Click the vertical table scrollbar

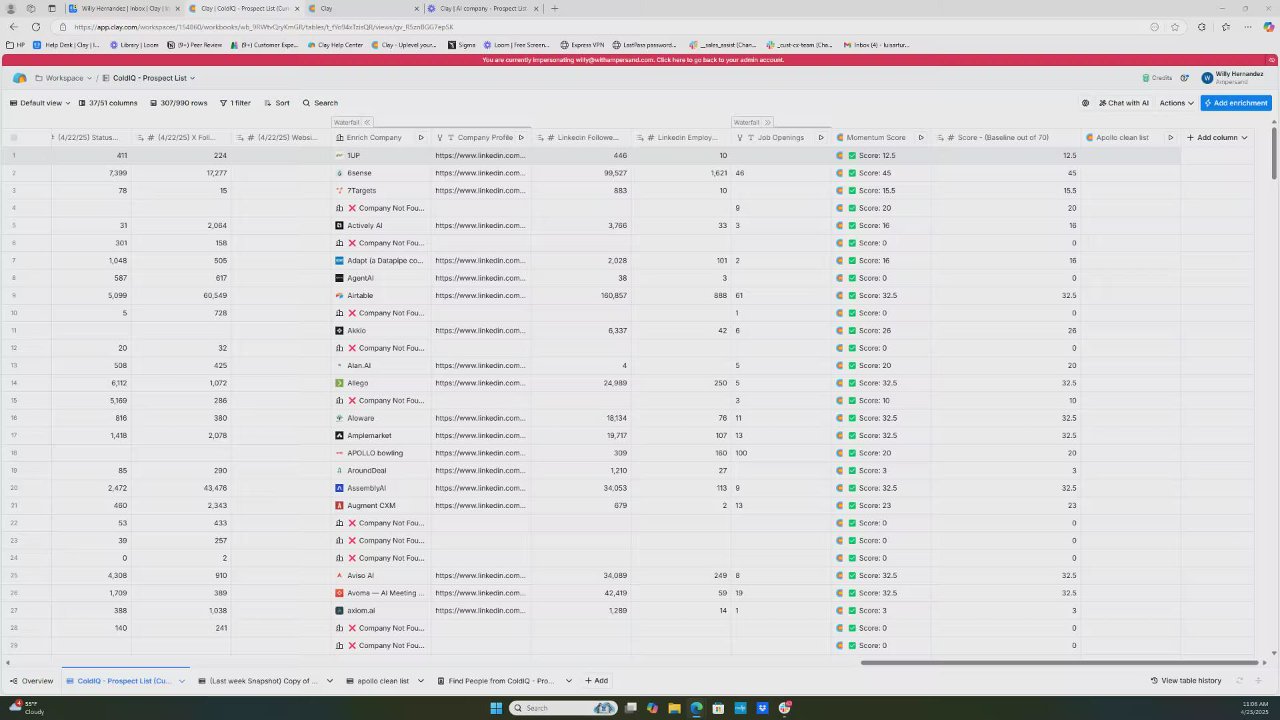click(x=1274, y=153)
